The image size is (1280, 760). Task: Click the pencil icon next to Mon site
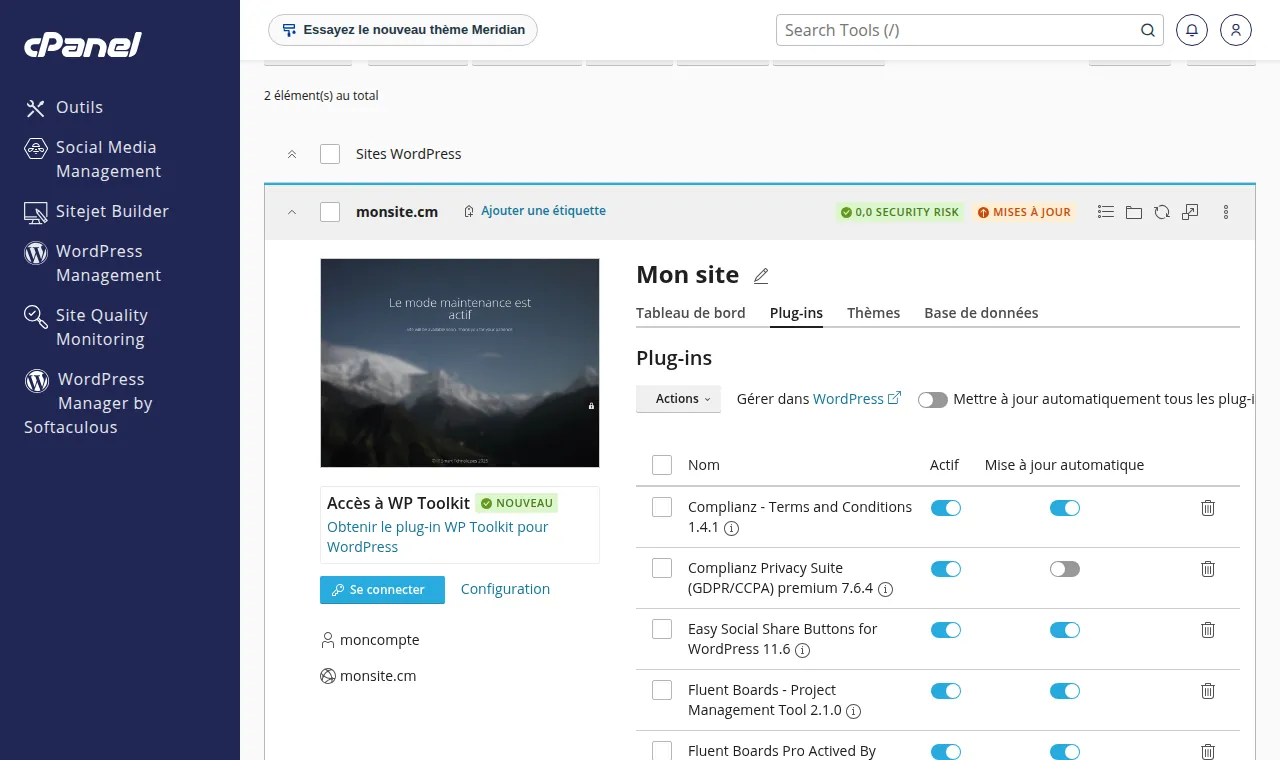tap(761, 275)
